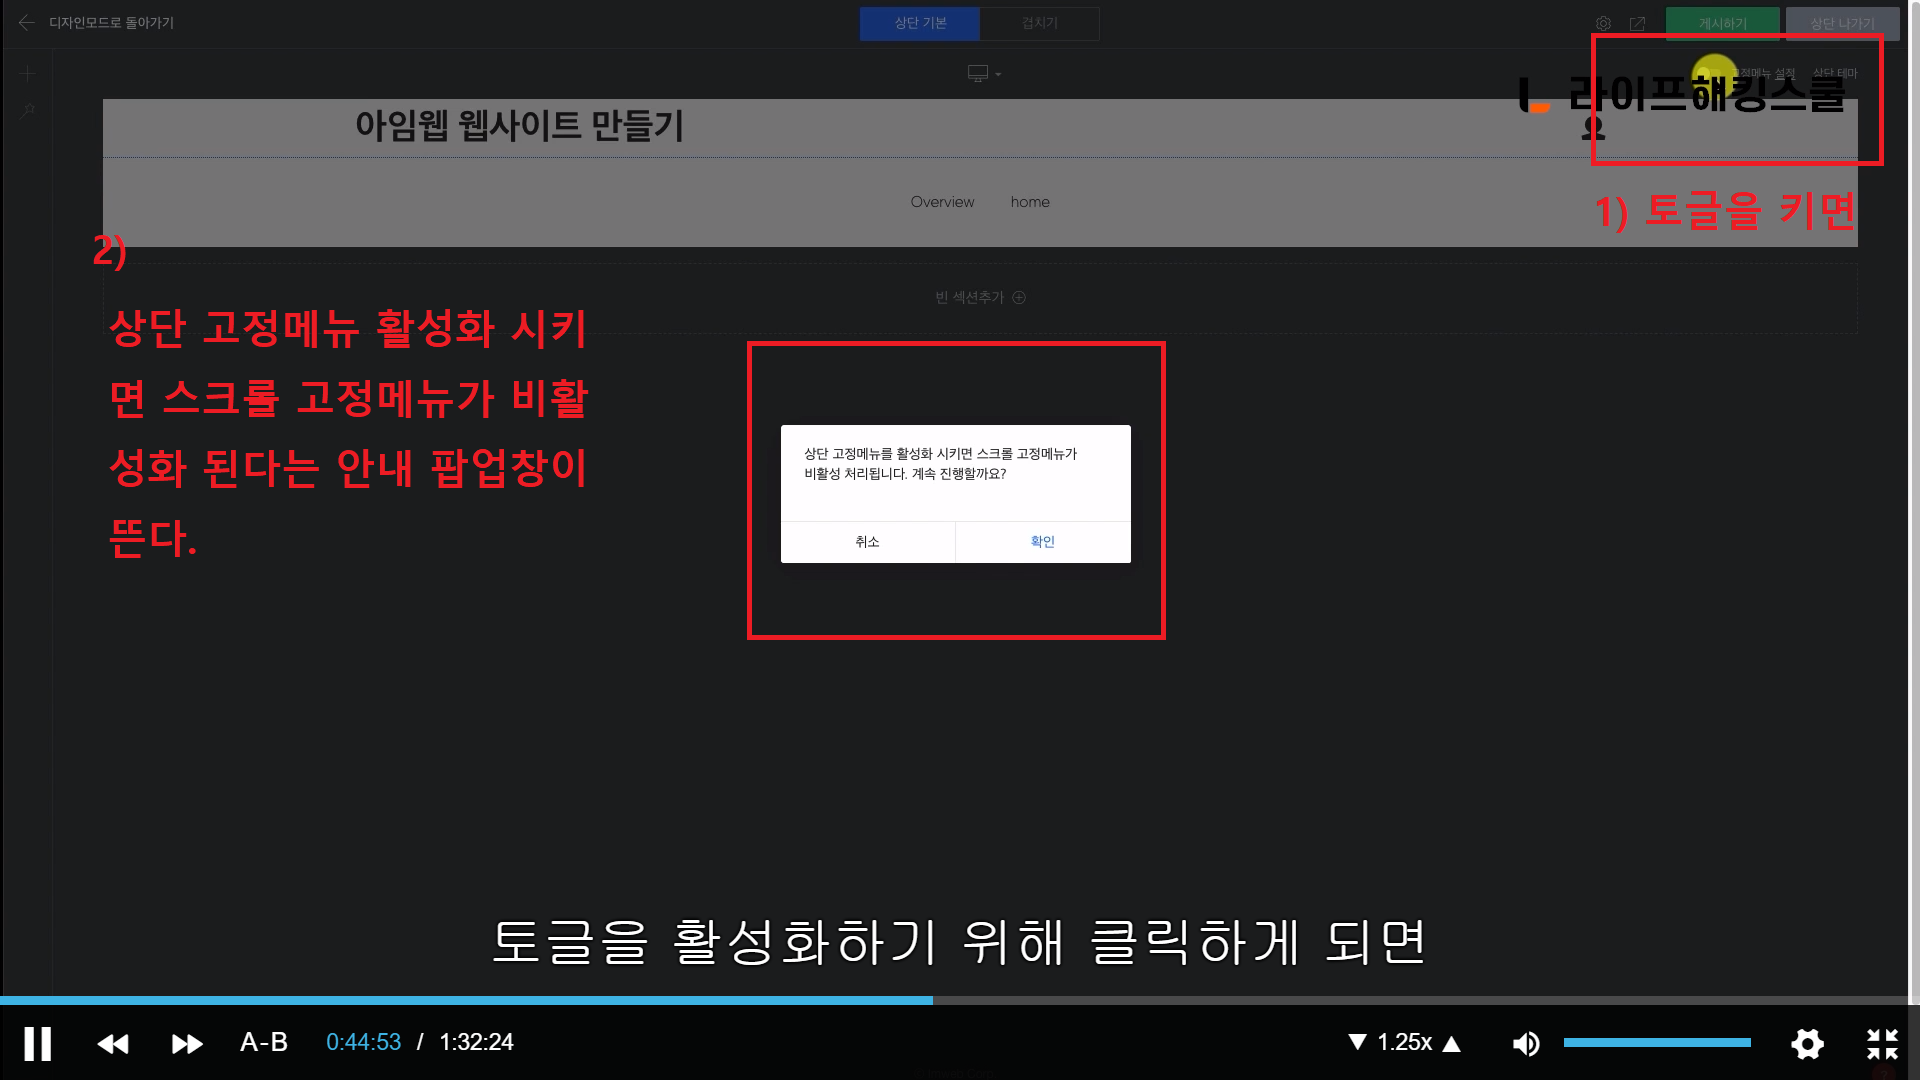1920x1080 pixels.
Task: Pause the video playback
Action: 37,1043
